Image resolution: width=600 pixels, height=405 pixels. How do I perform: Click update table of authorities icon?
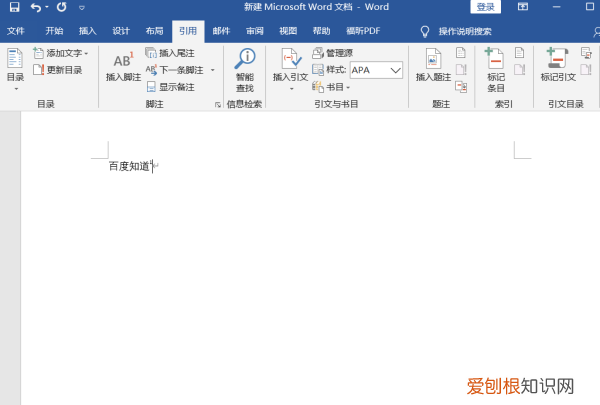pos(586,70)
